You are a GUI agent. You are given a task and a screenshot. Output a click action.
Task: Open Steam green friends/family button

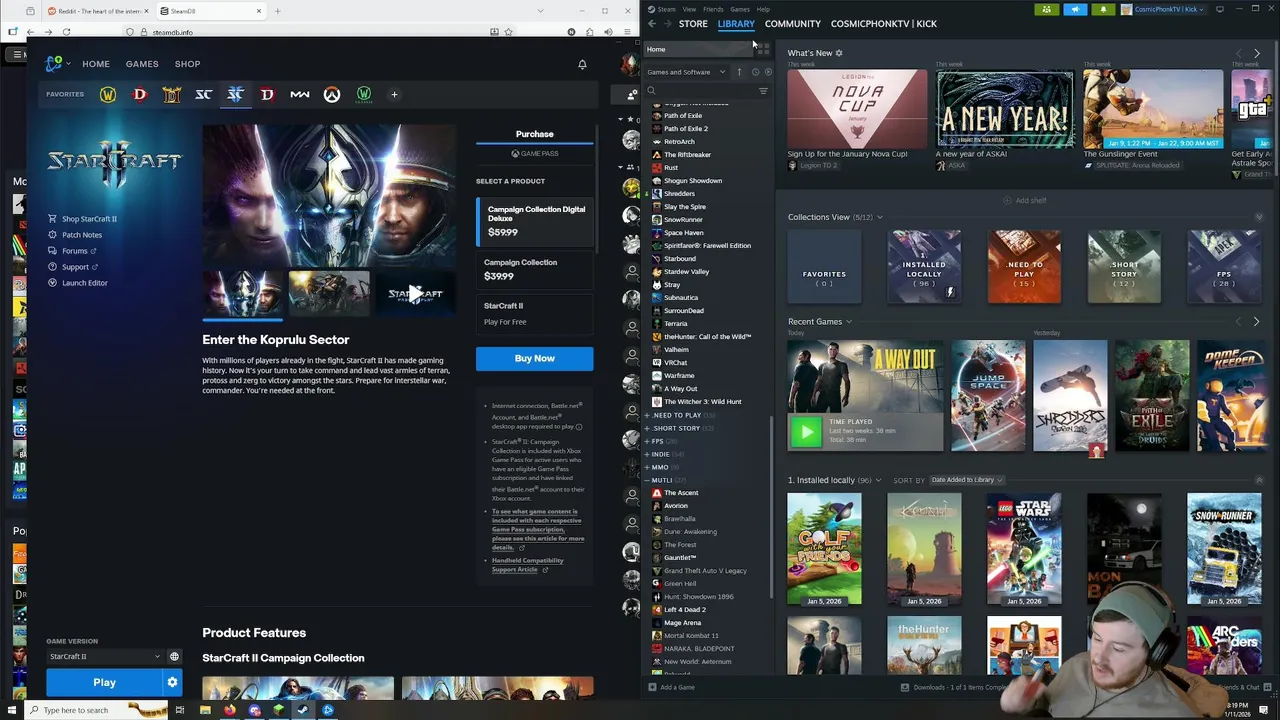[1046, 9]
